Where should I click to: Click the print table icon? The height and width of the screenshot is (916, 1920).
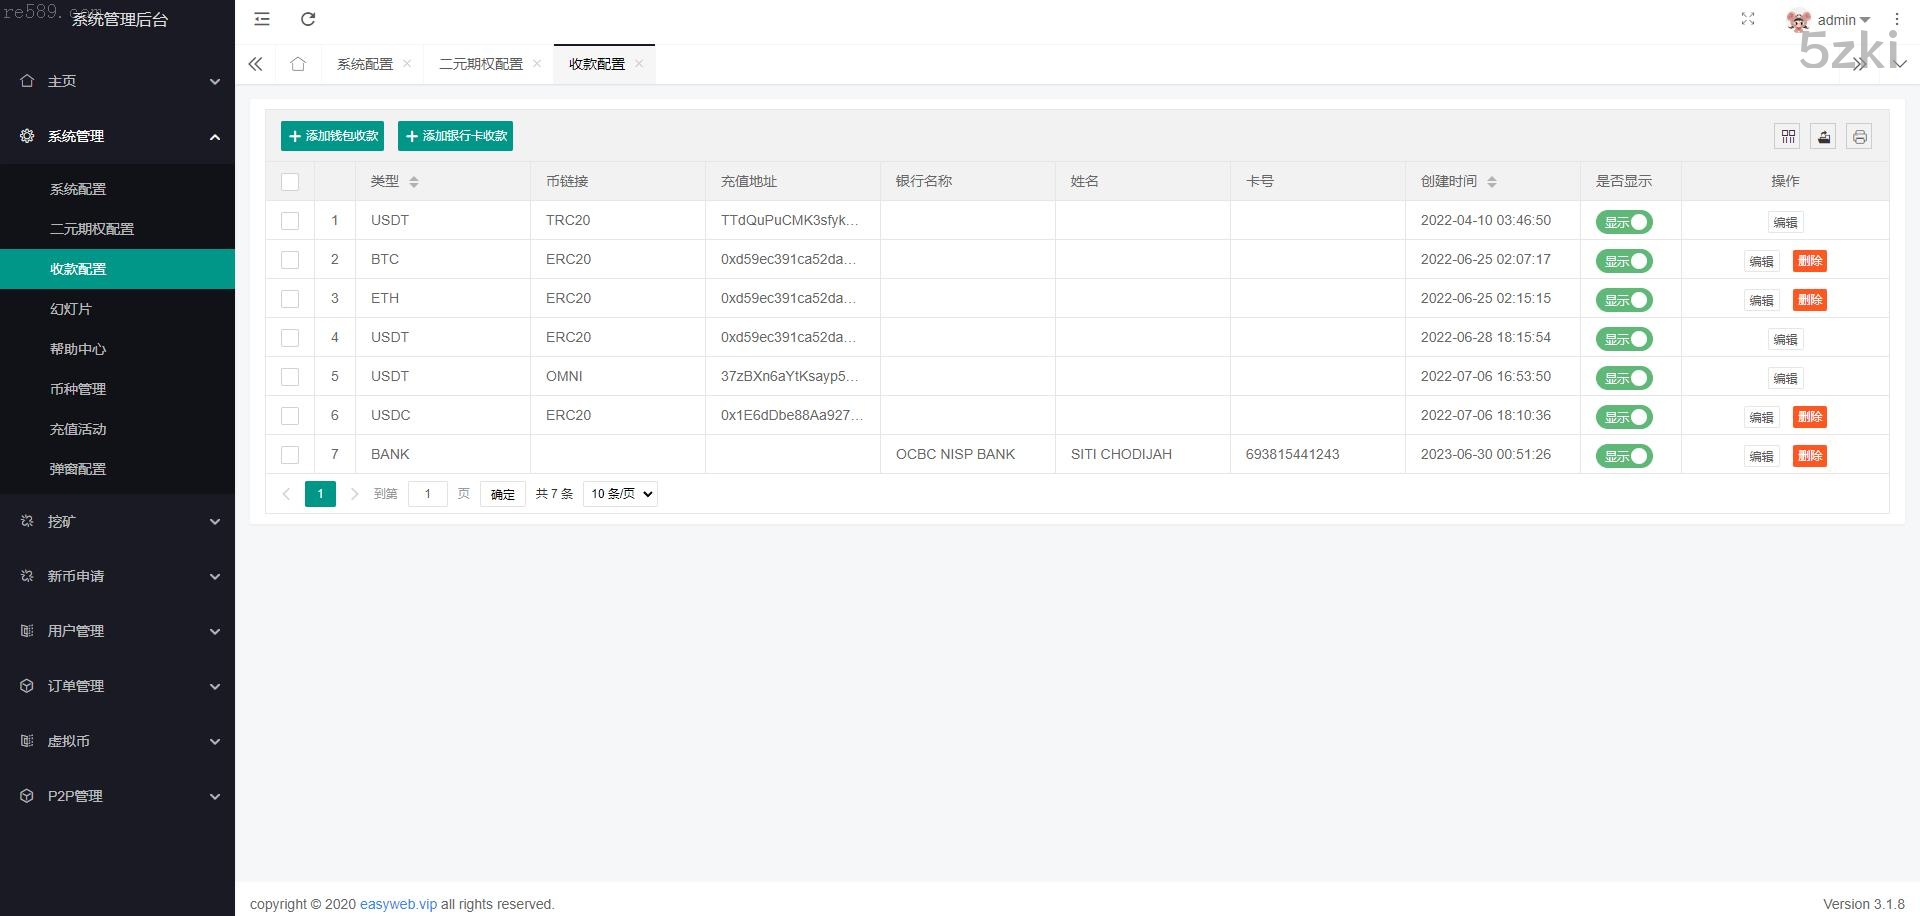pos(1859,137)
